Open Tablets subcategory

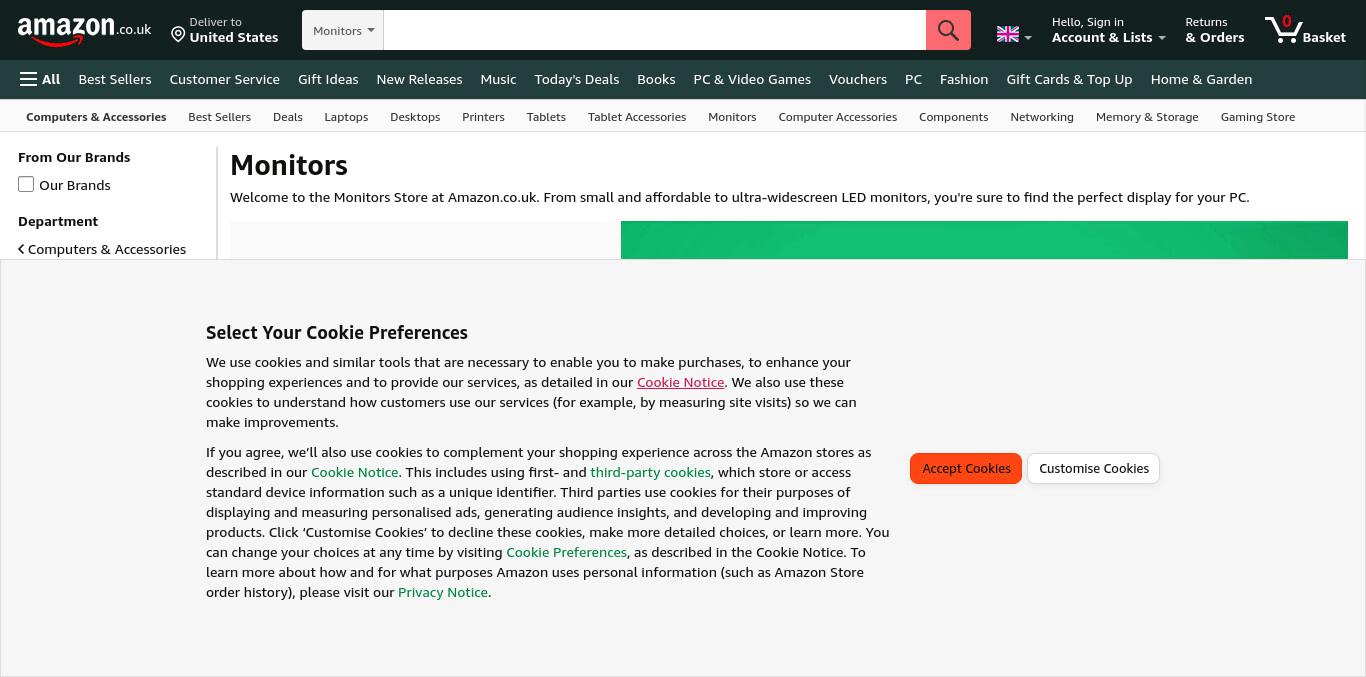[x=546, y=117]
